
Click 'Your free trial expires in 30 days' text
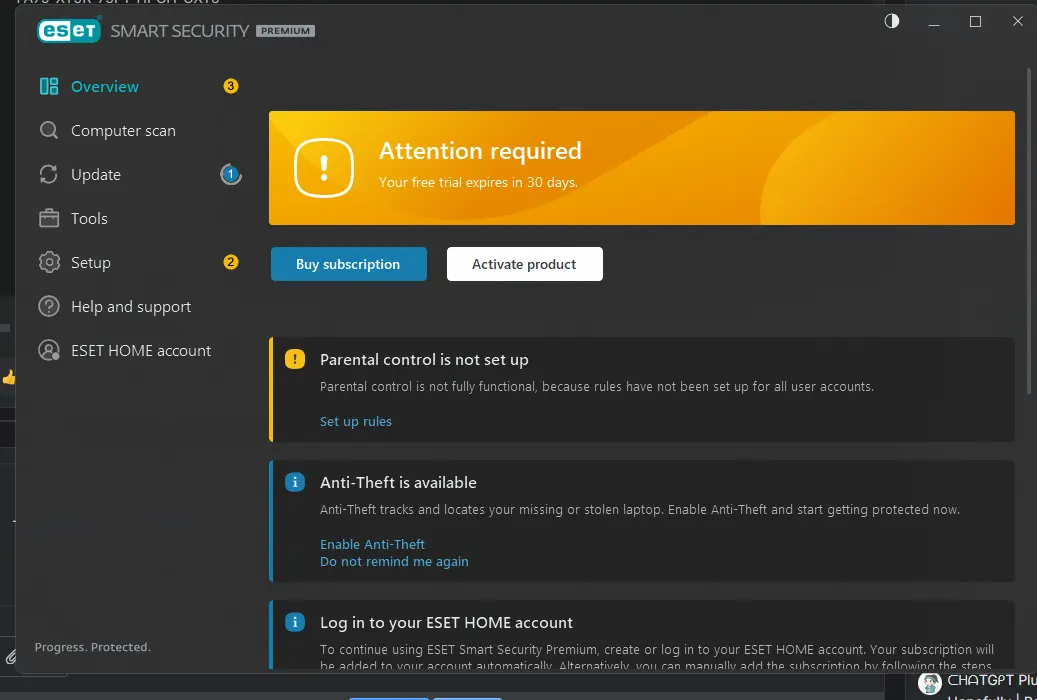pyautogui.click(x=478, y=183)
